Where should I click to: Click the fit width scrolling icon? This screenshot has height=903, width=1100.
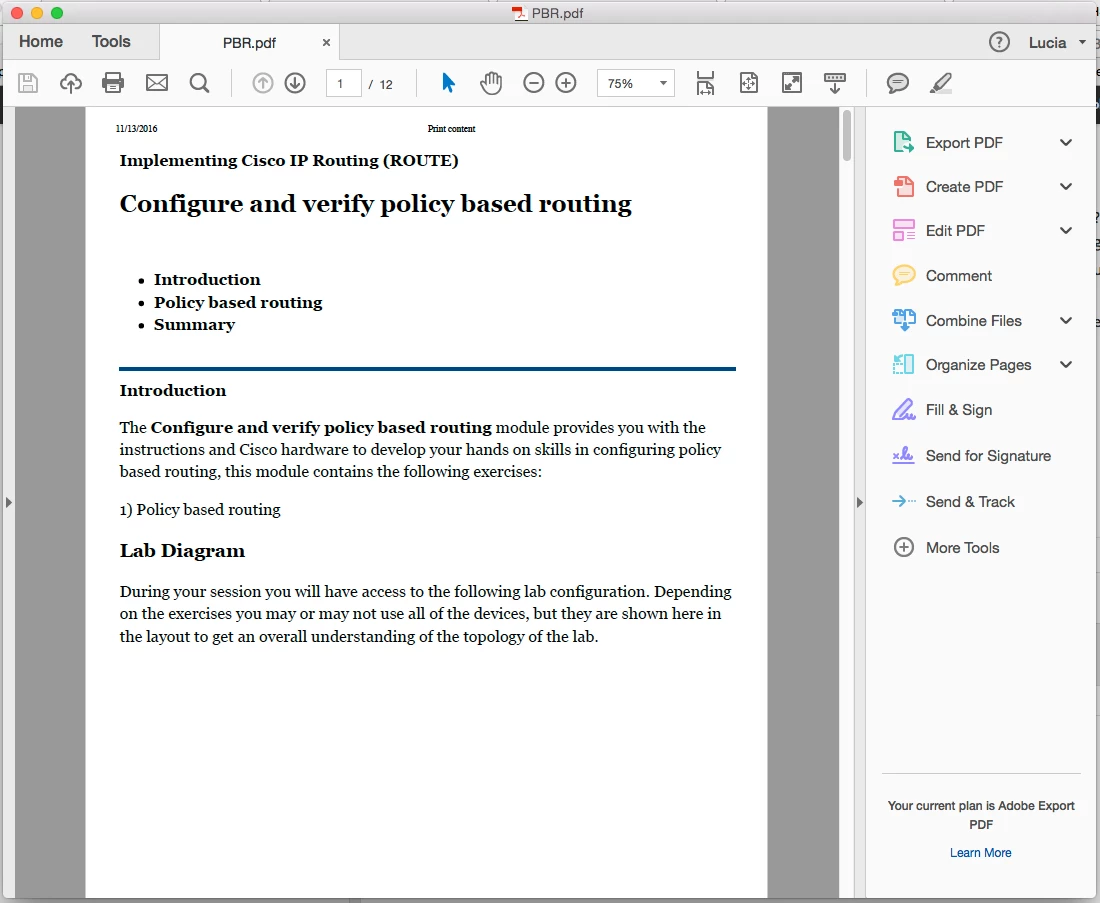tap(705, 83)
